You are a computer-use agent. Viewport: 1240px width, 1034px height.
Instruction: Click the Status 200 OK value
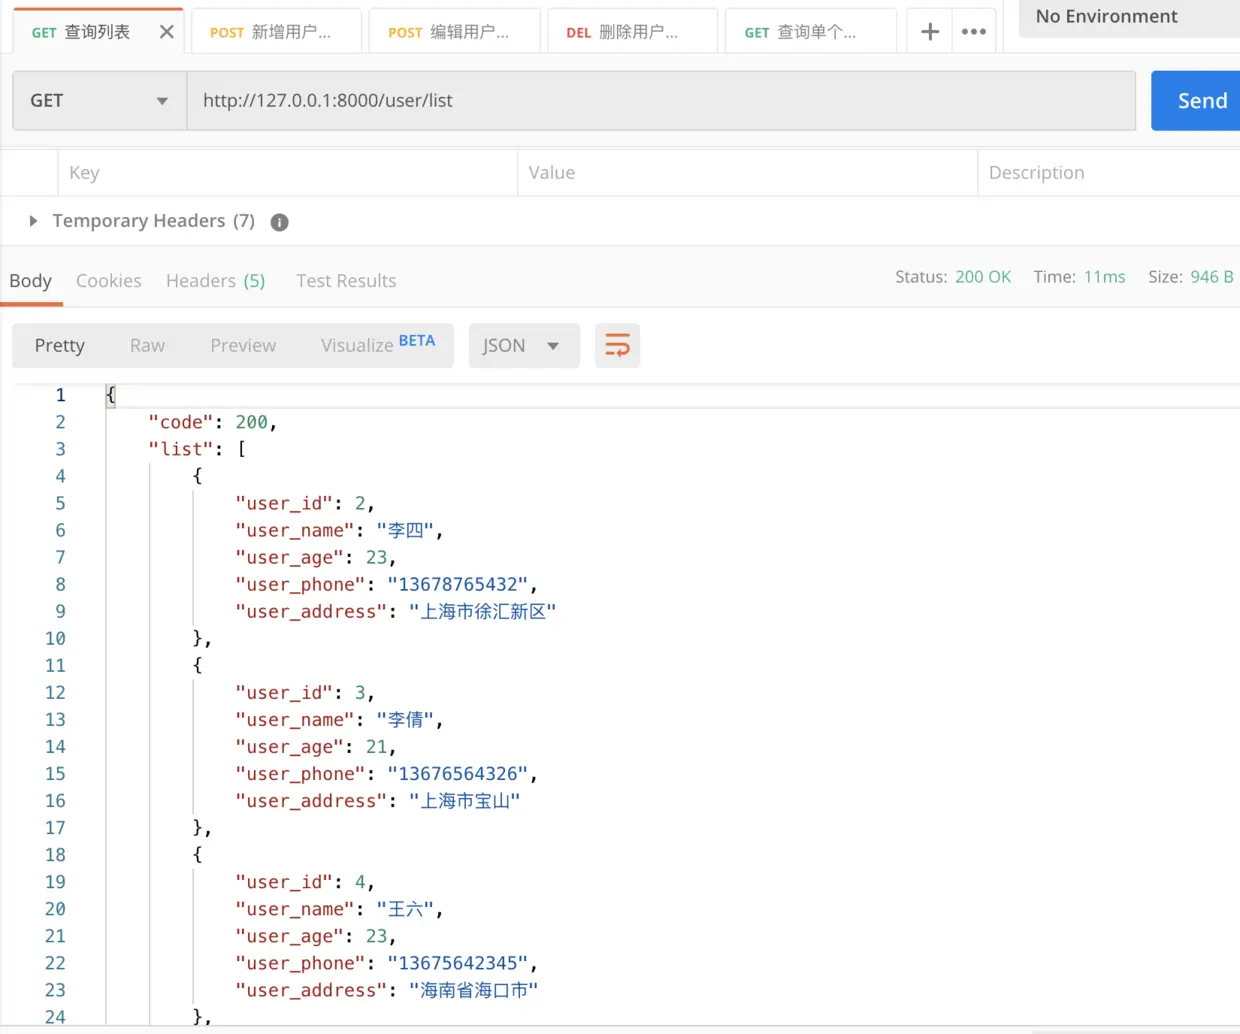pos(983,277)
